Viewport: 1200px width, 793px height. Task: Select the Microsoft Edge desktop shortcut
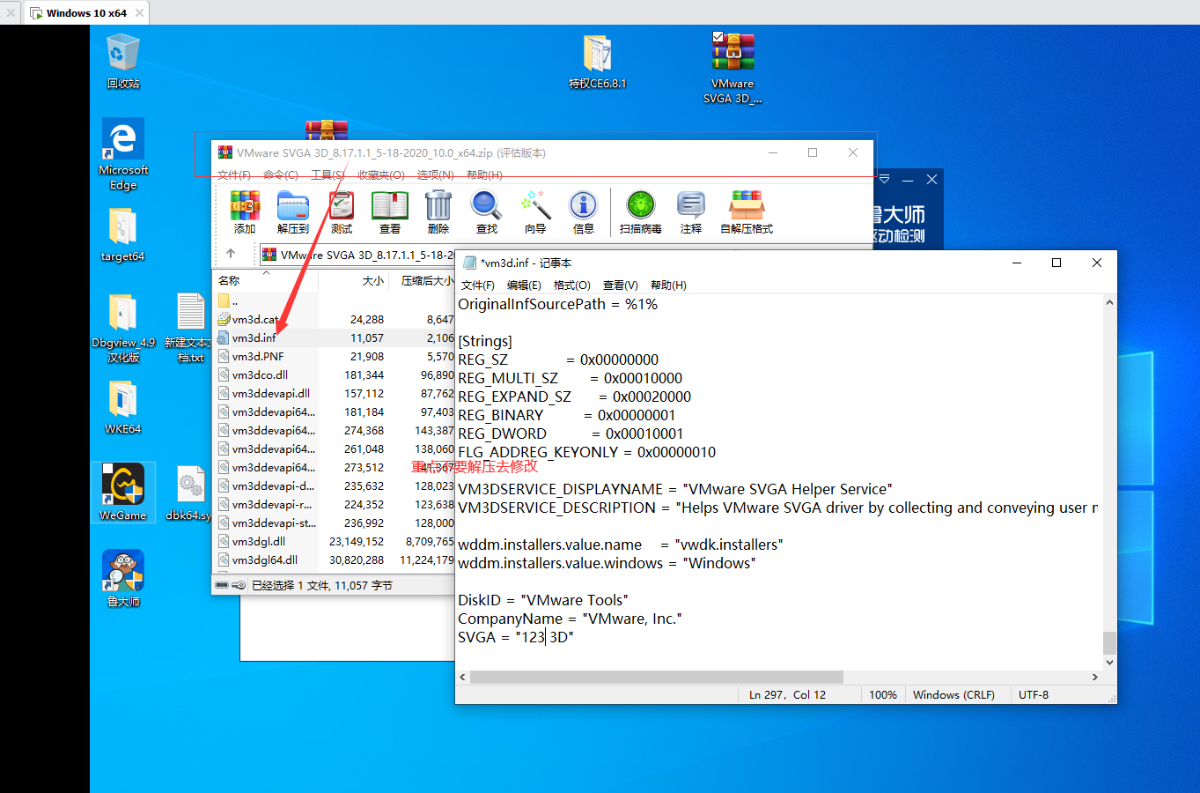click(123, 154)
